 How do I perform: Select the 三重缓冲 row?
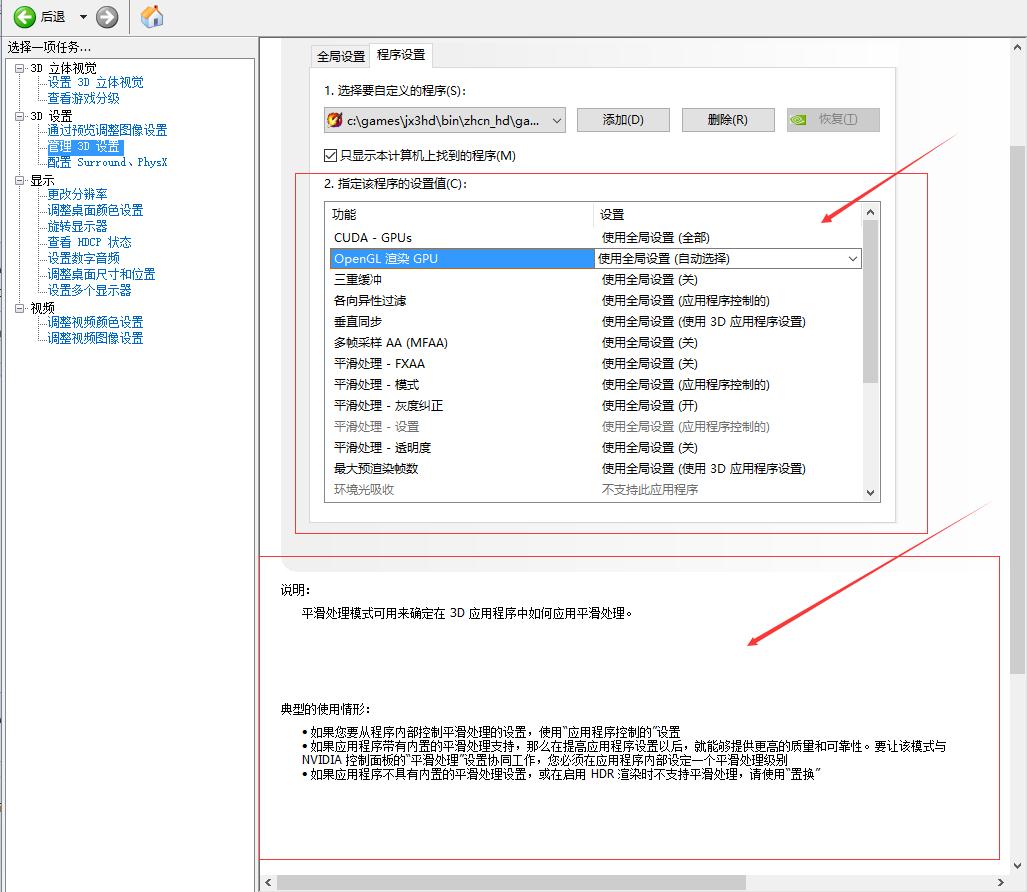[x=595, y=280]
